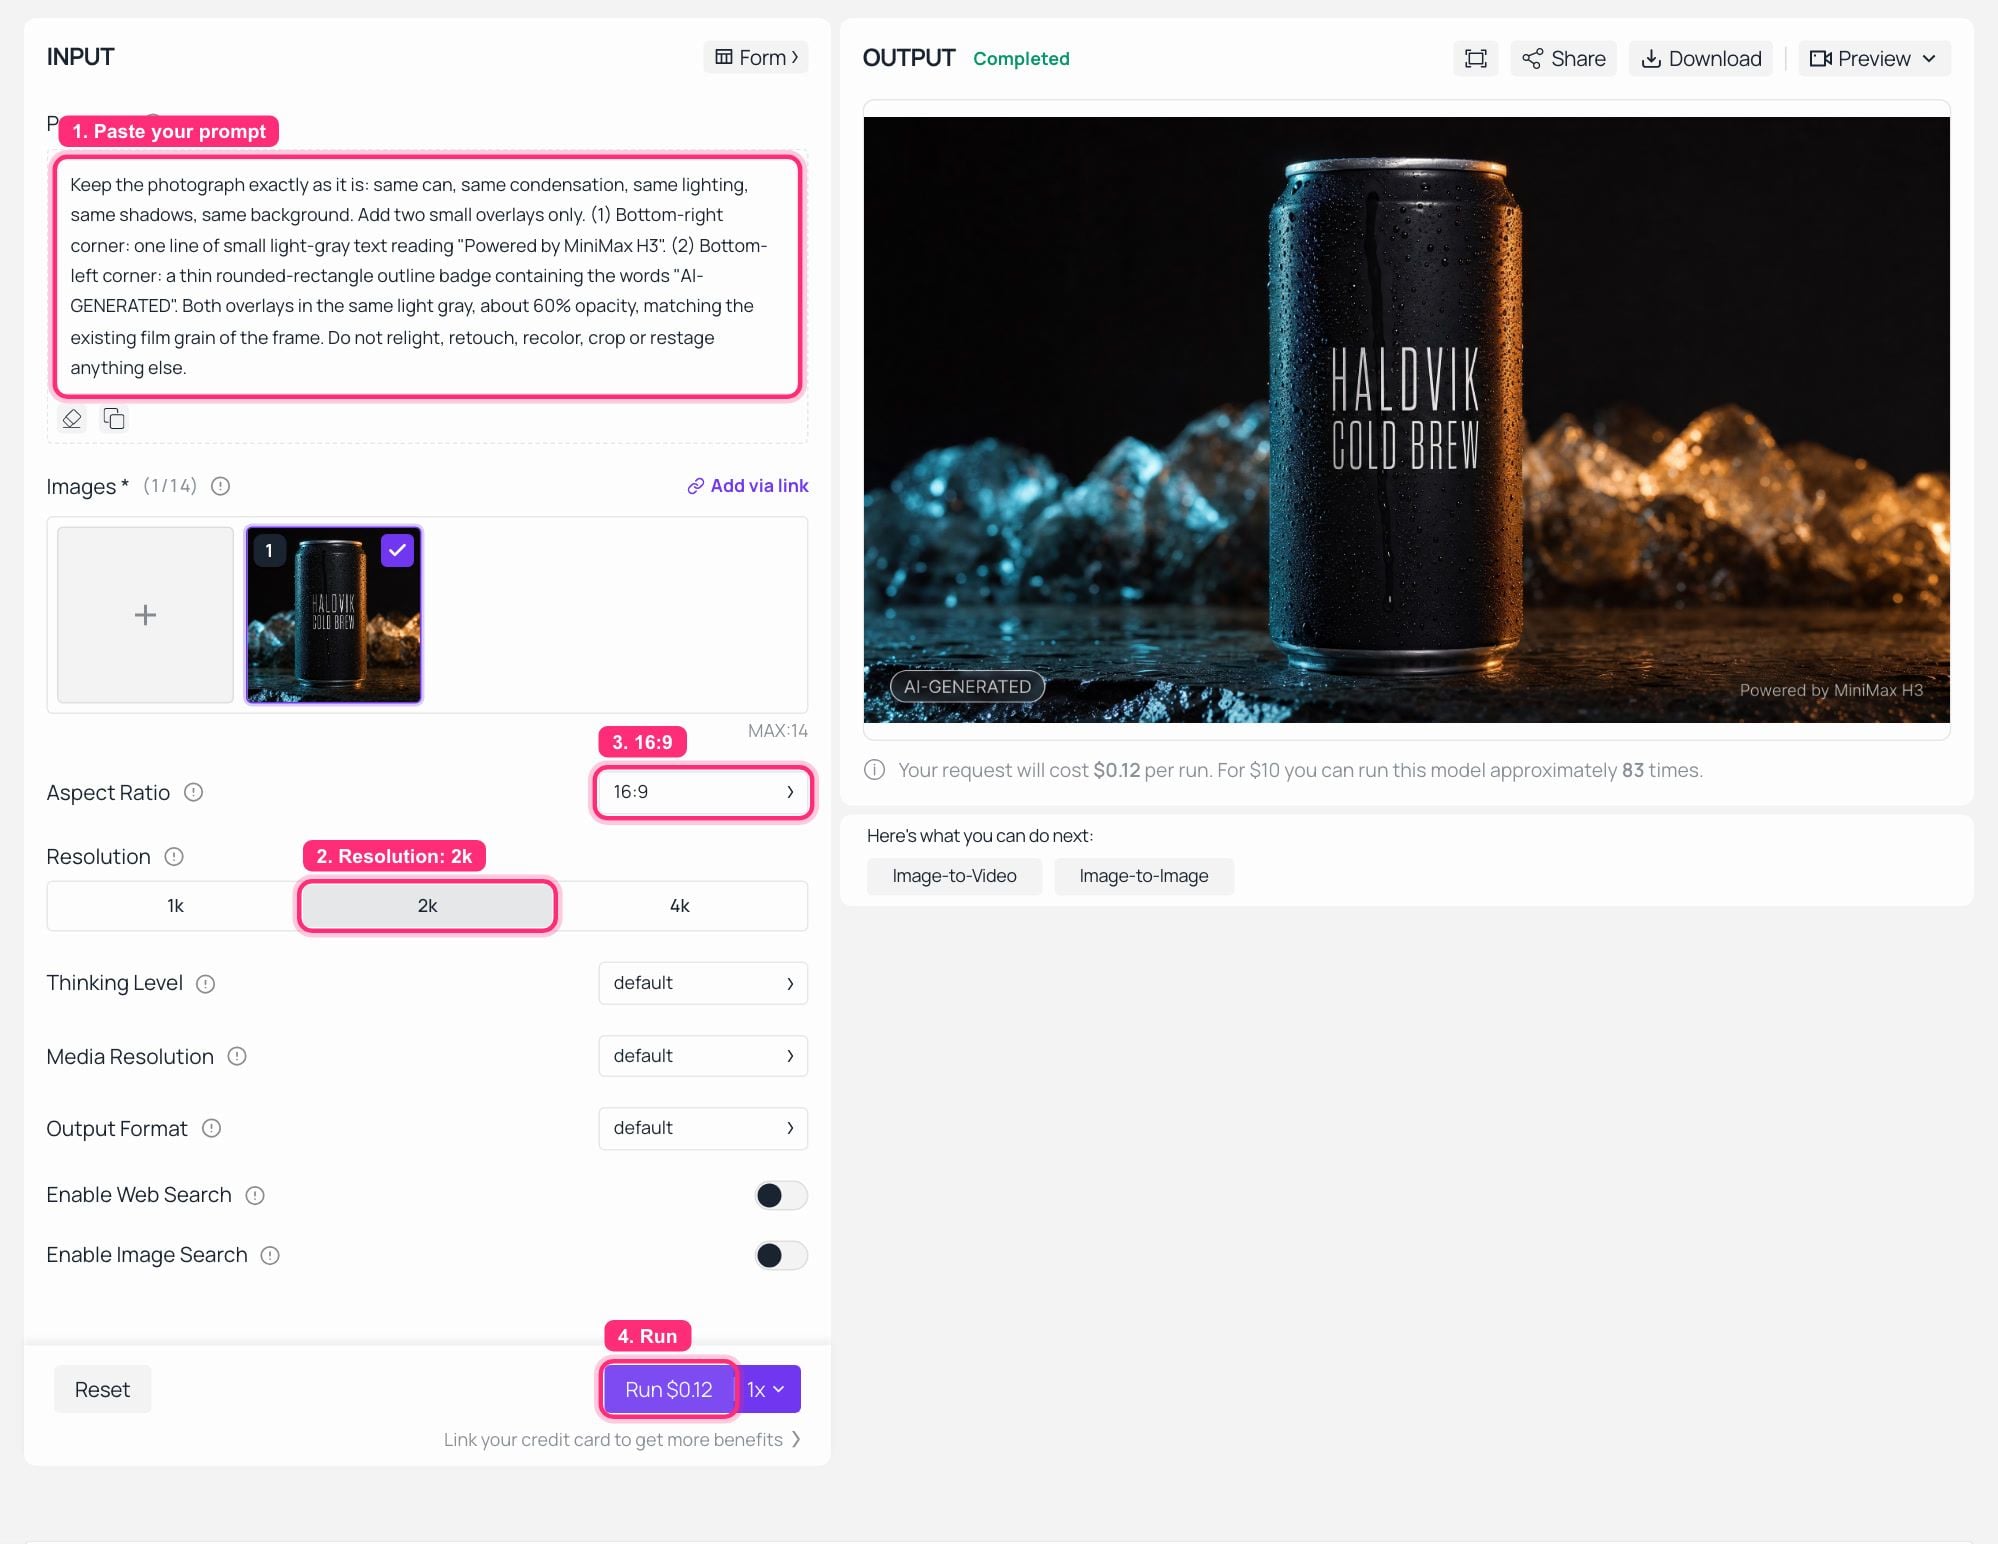This screenshot has width=1998, height=1544.
Task: Open the Output Format dropdown
Action: click(x=703, y=1128)
